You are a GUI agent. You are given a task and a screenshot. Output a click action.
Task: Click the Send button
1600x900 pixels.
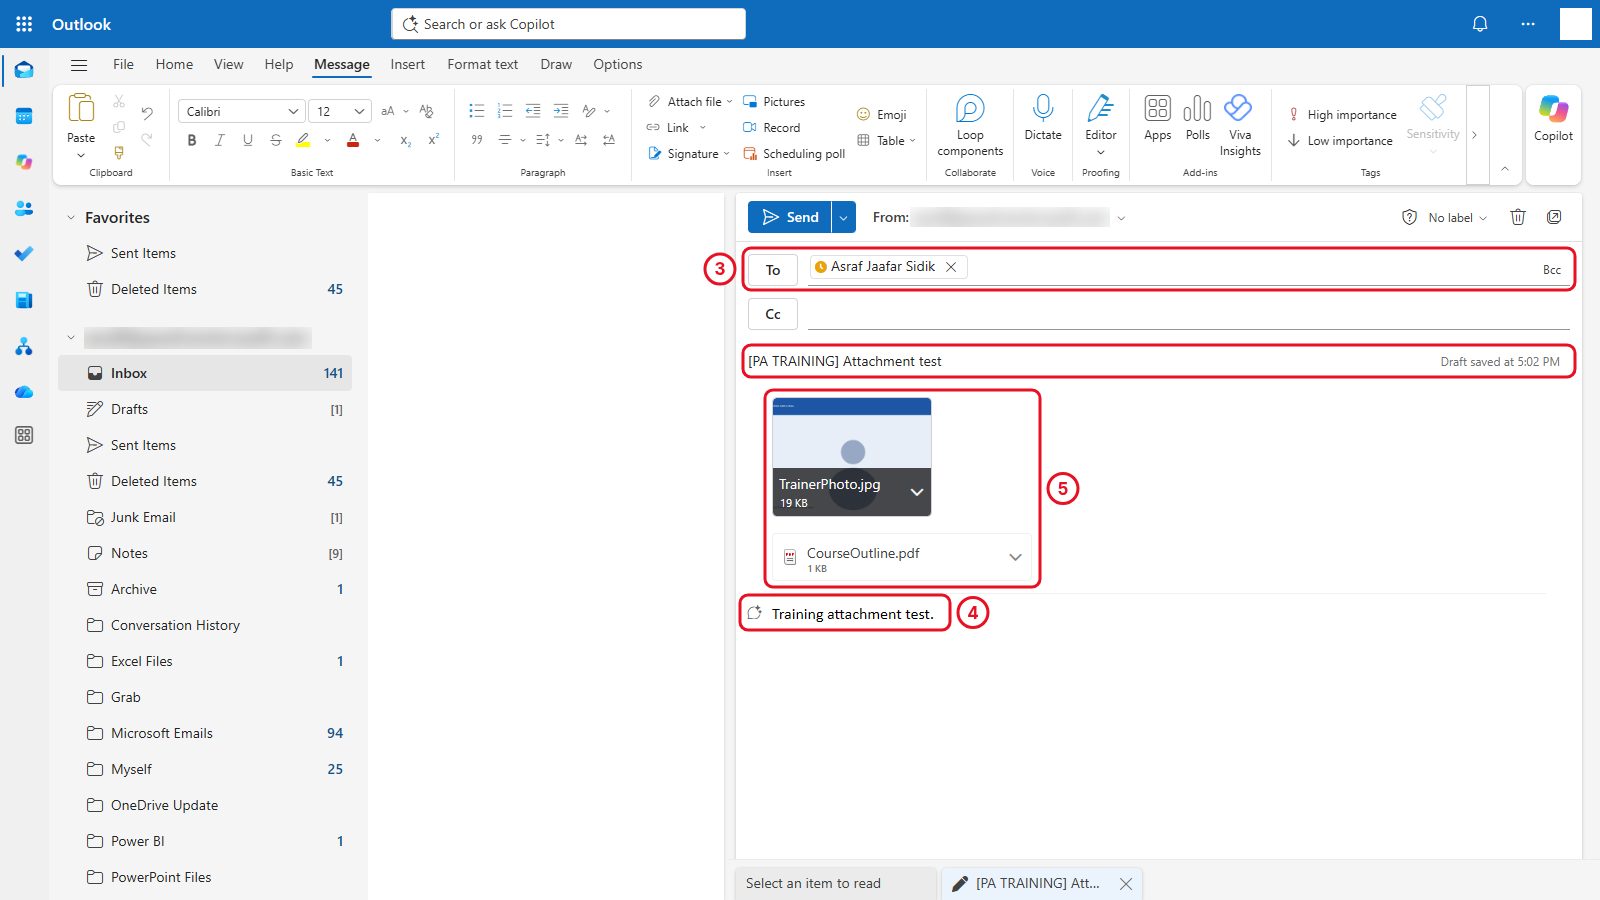coord(790,217)
